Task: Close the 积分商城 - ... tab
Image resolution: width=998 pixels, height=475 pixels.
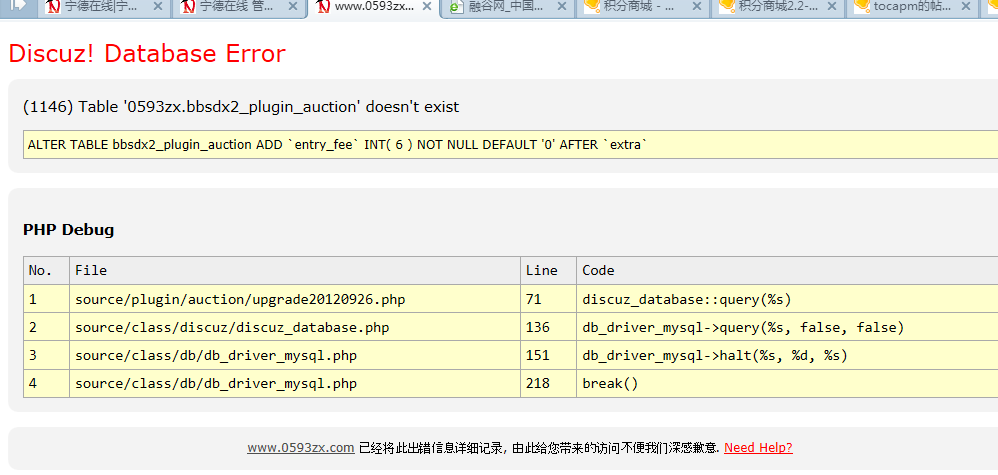Action: (696, 7)
